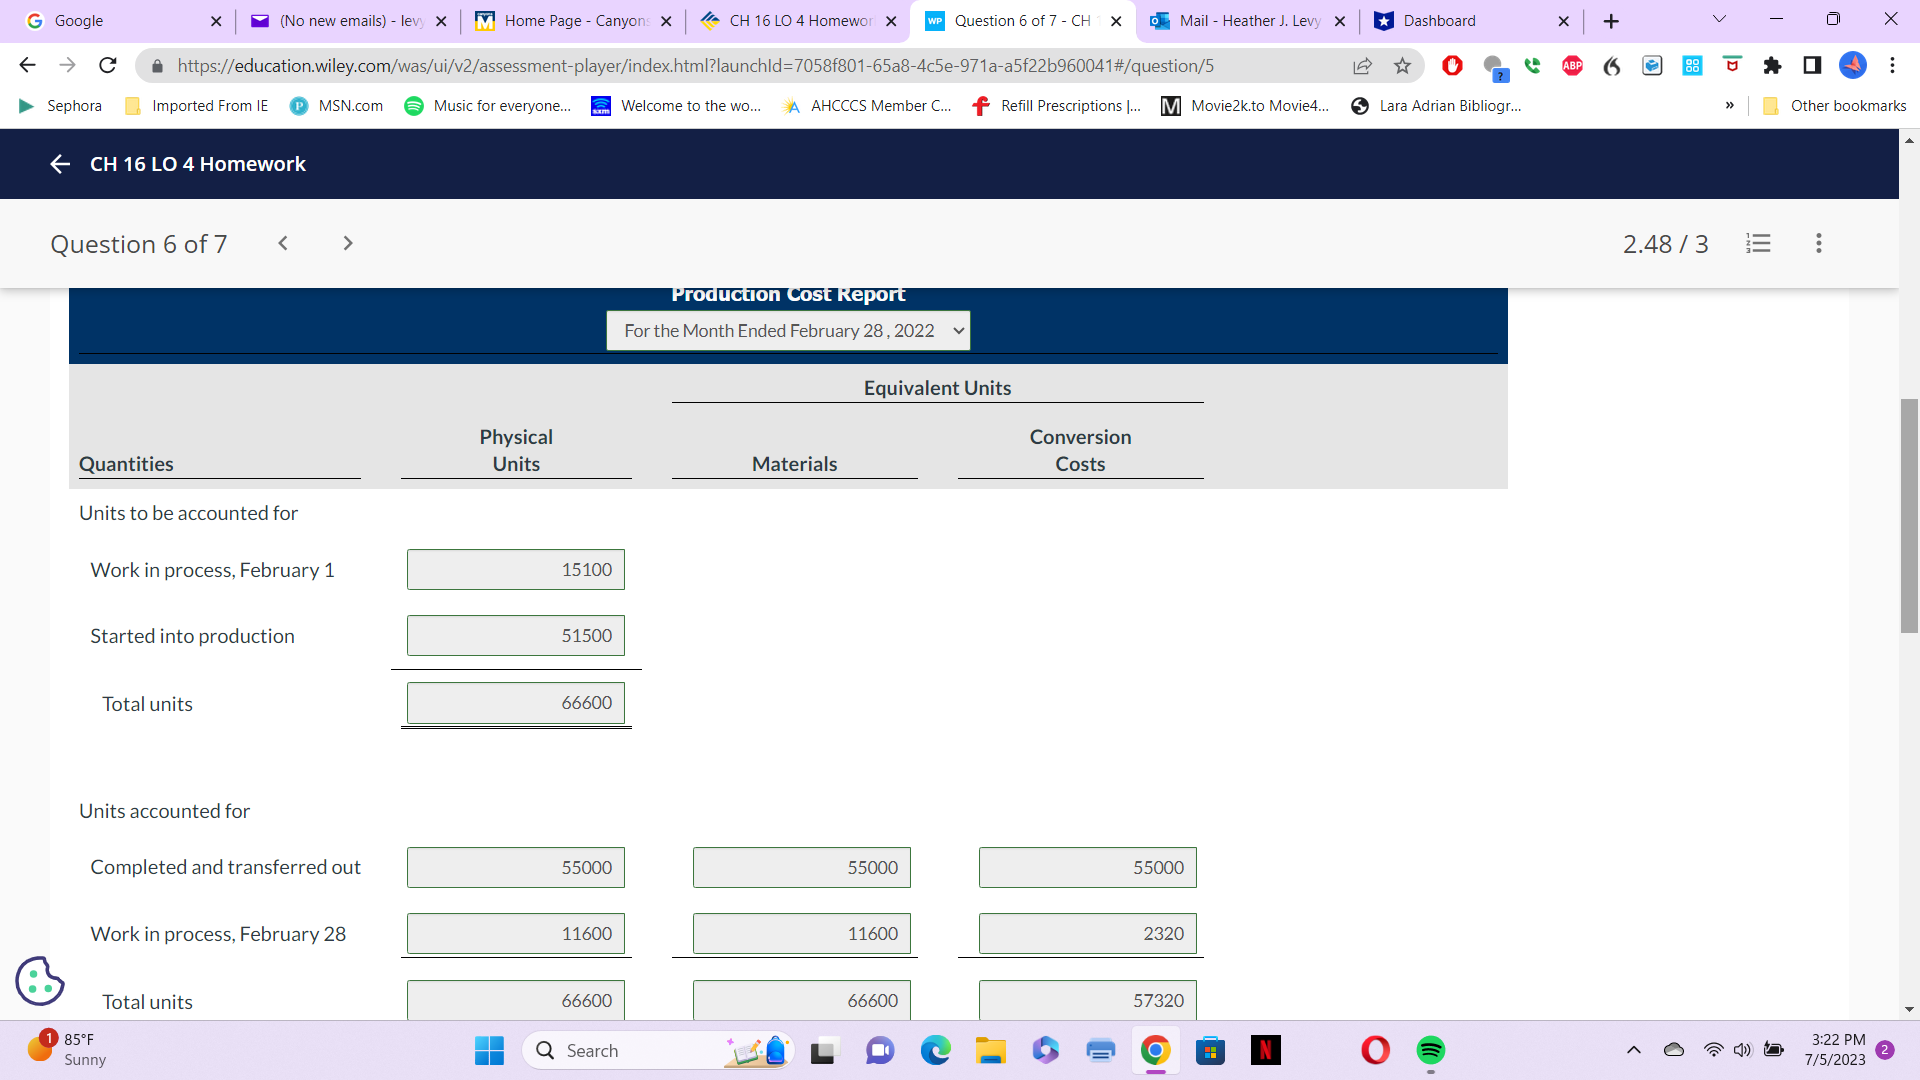Click Work in process February 1 units field
Screen dimensions: 1920x1080
pos(516,570)
